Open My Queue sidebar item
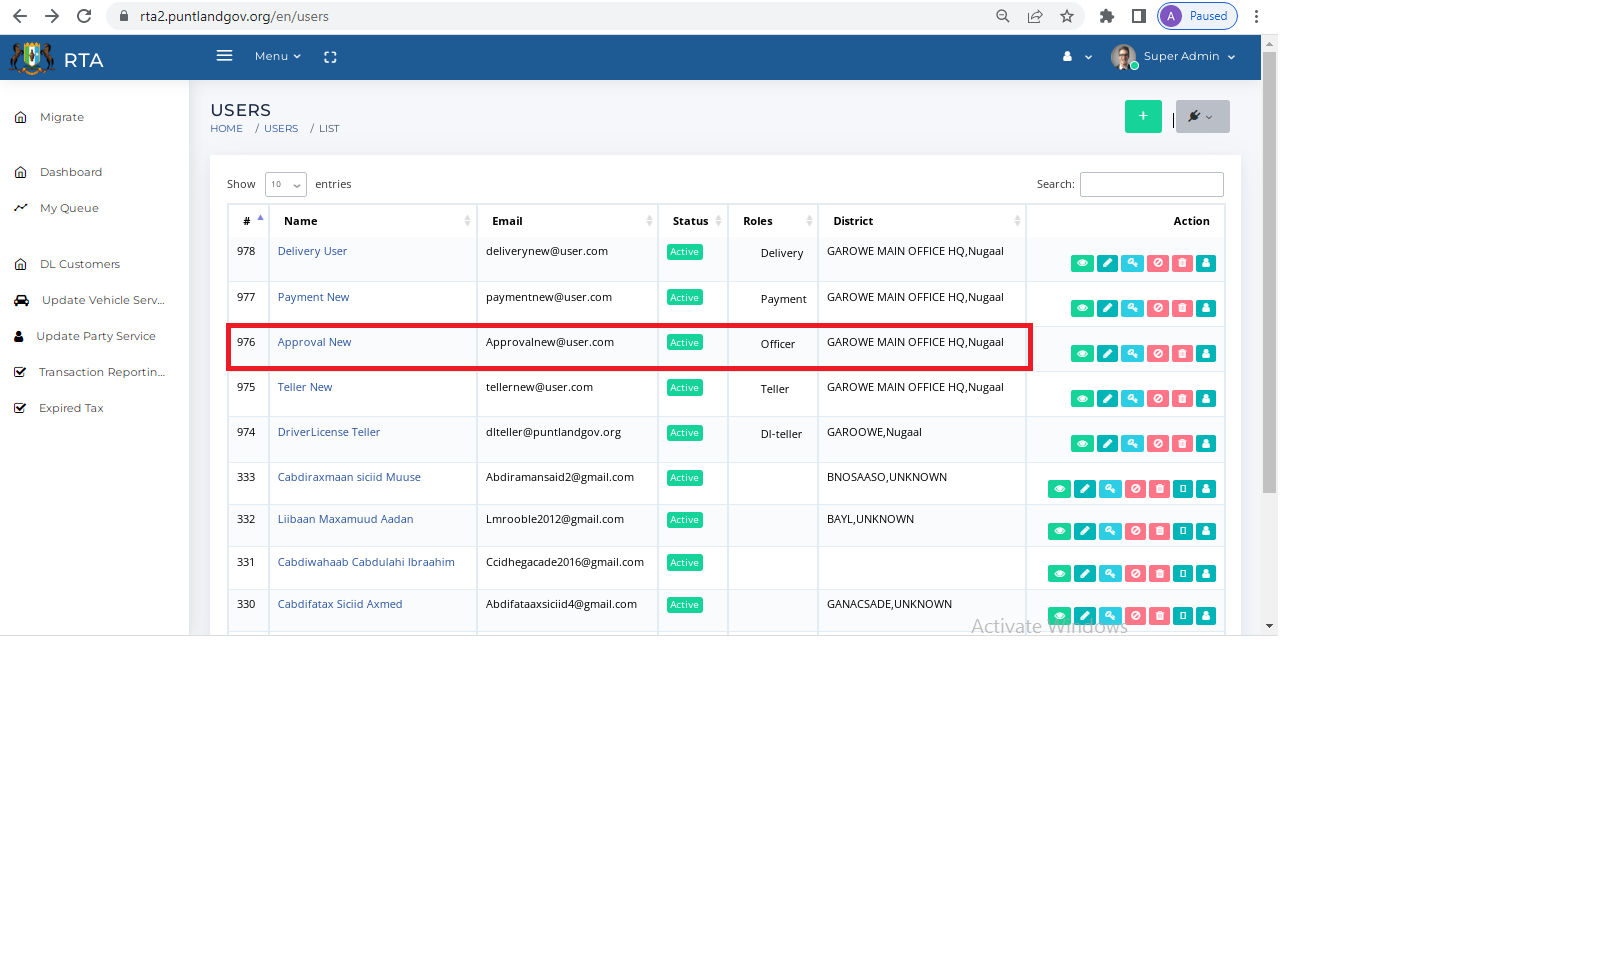This screenshot has width=1624, height=956. (x=69, y=208)
